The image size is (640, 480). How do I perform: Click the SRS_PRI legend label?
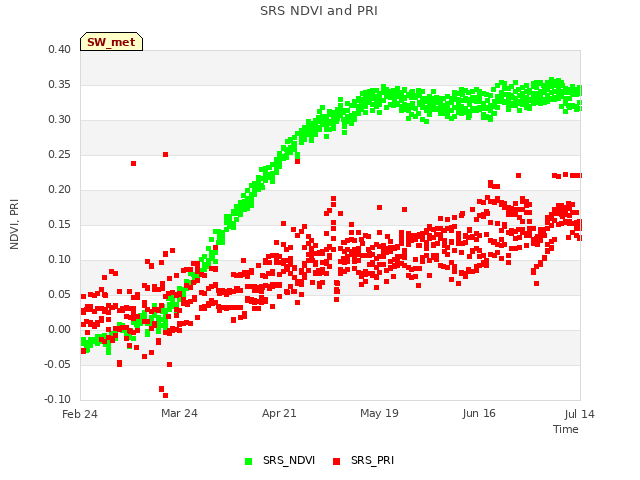coord(372,460)
